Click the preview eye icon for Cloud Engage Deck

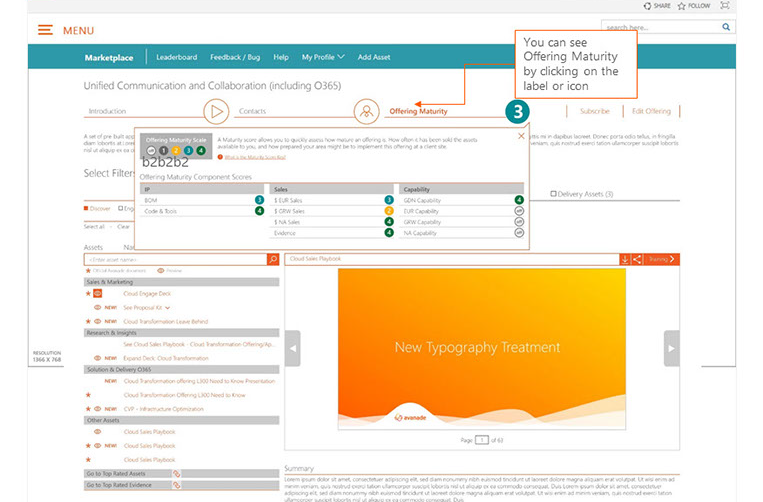(x=98, y=294)
